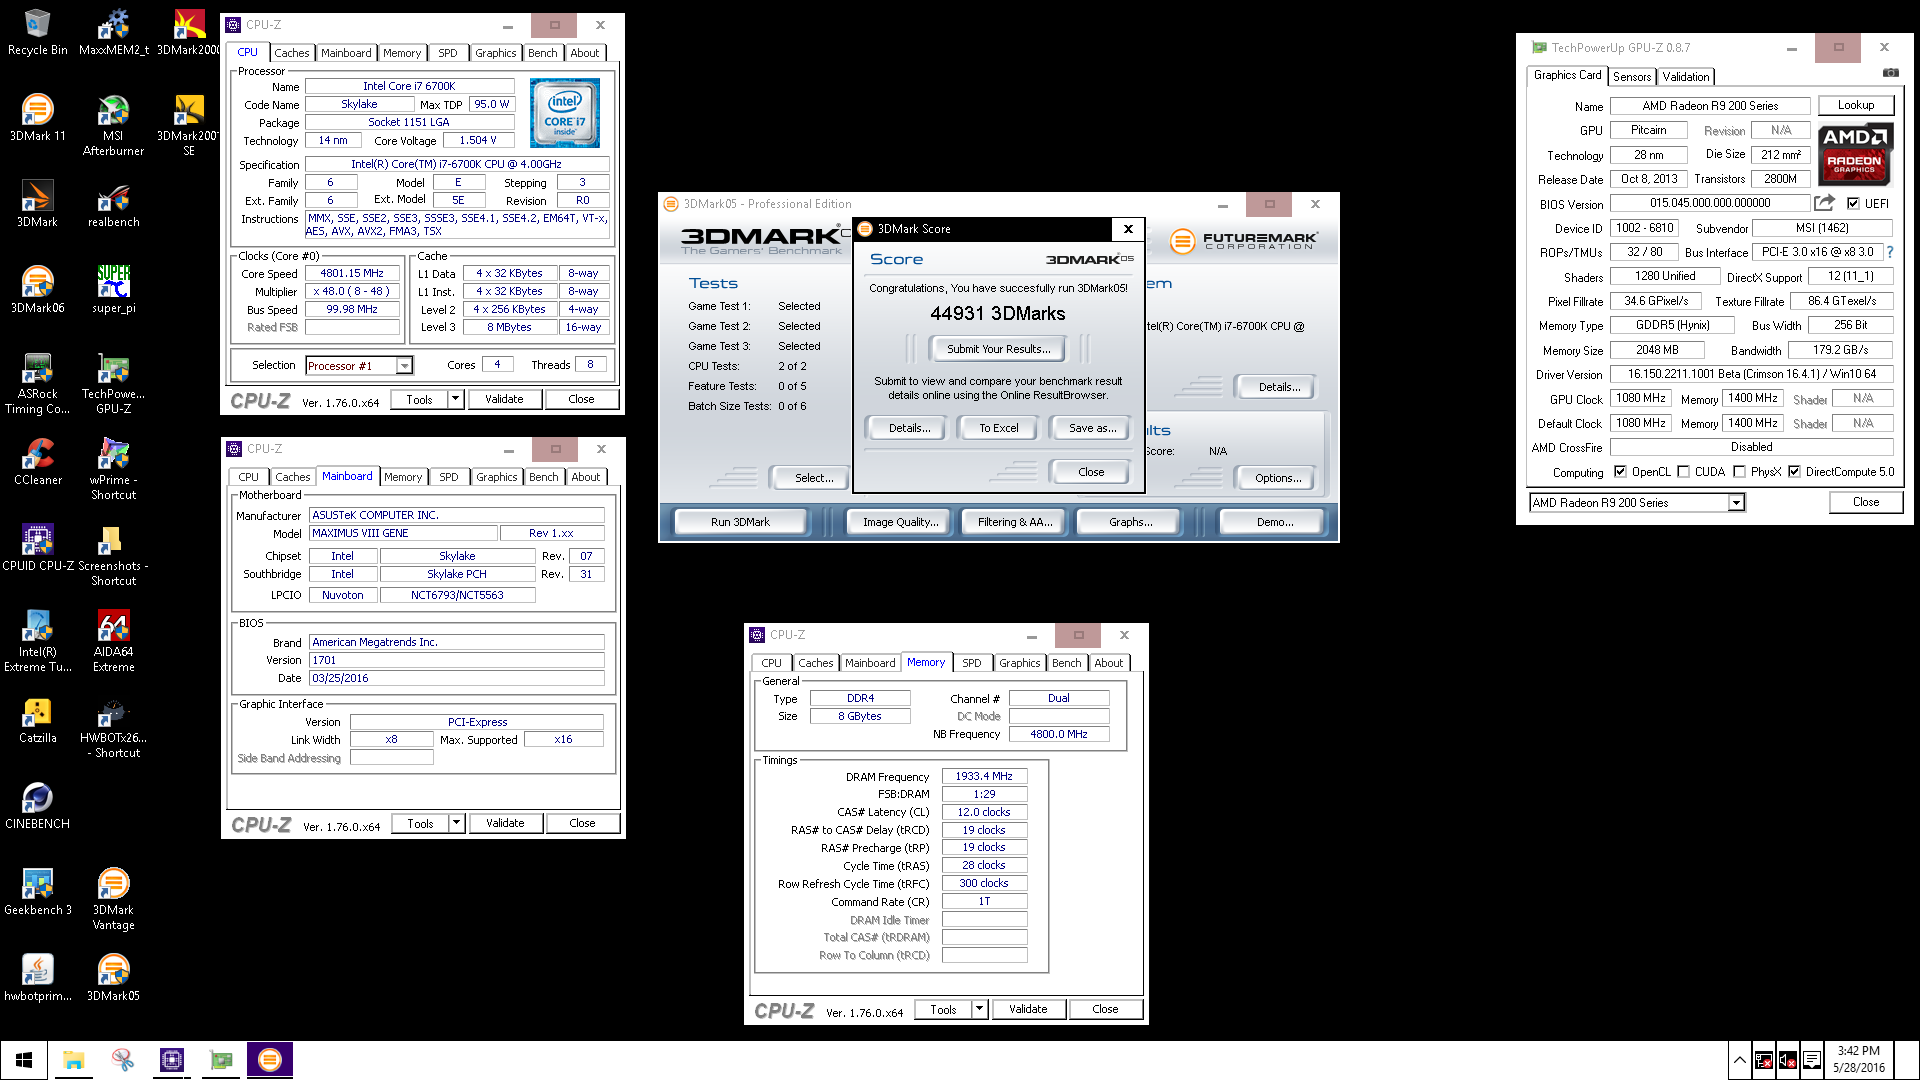1920x1080 pixels.
Task: Expand Tools dropdown arrow in CPU tab window
Action: 455,399
